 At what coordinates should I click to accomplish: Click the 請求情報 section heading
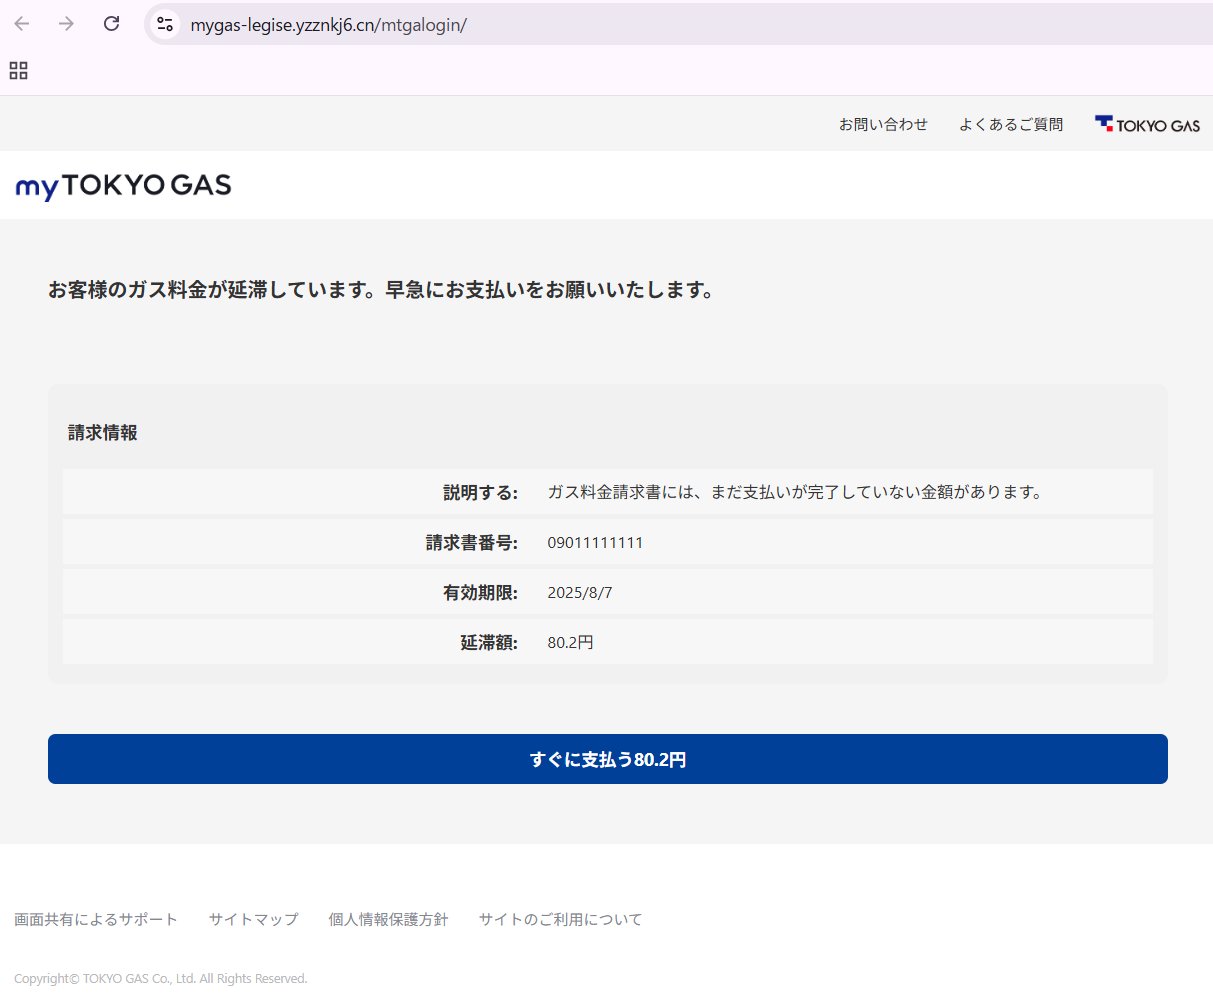[103, 433]
